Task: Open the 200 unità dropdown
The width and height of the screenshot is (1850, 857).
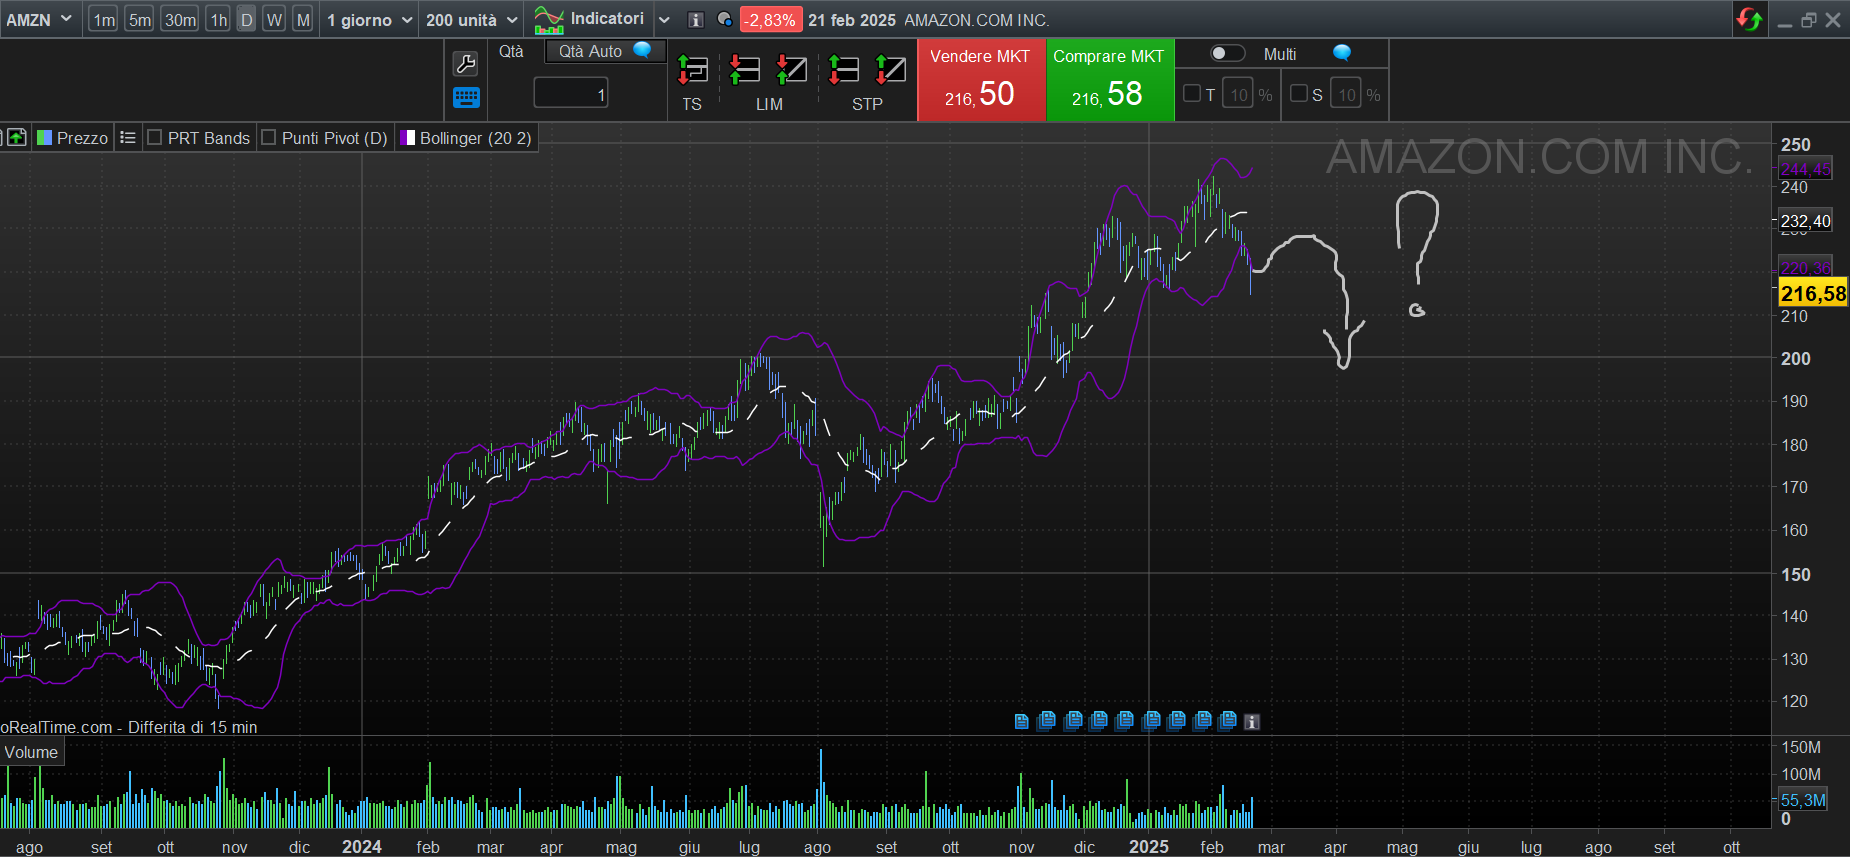Action: point(472,20)
